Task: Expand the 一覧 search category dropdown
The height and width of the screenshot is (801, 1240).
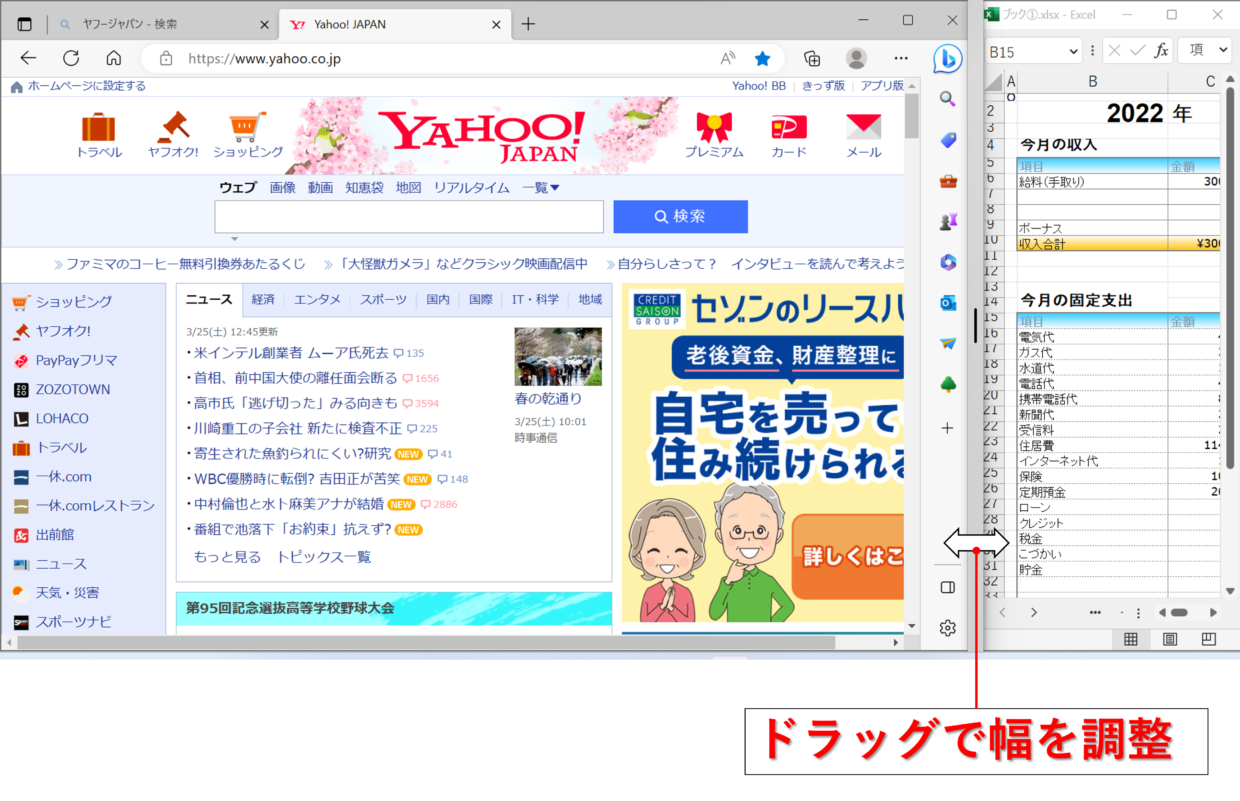Action: point(541,188)
